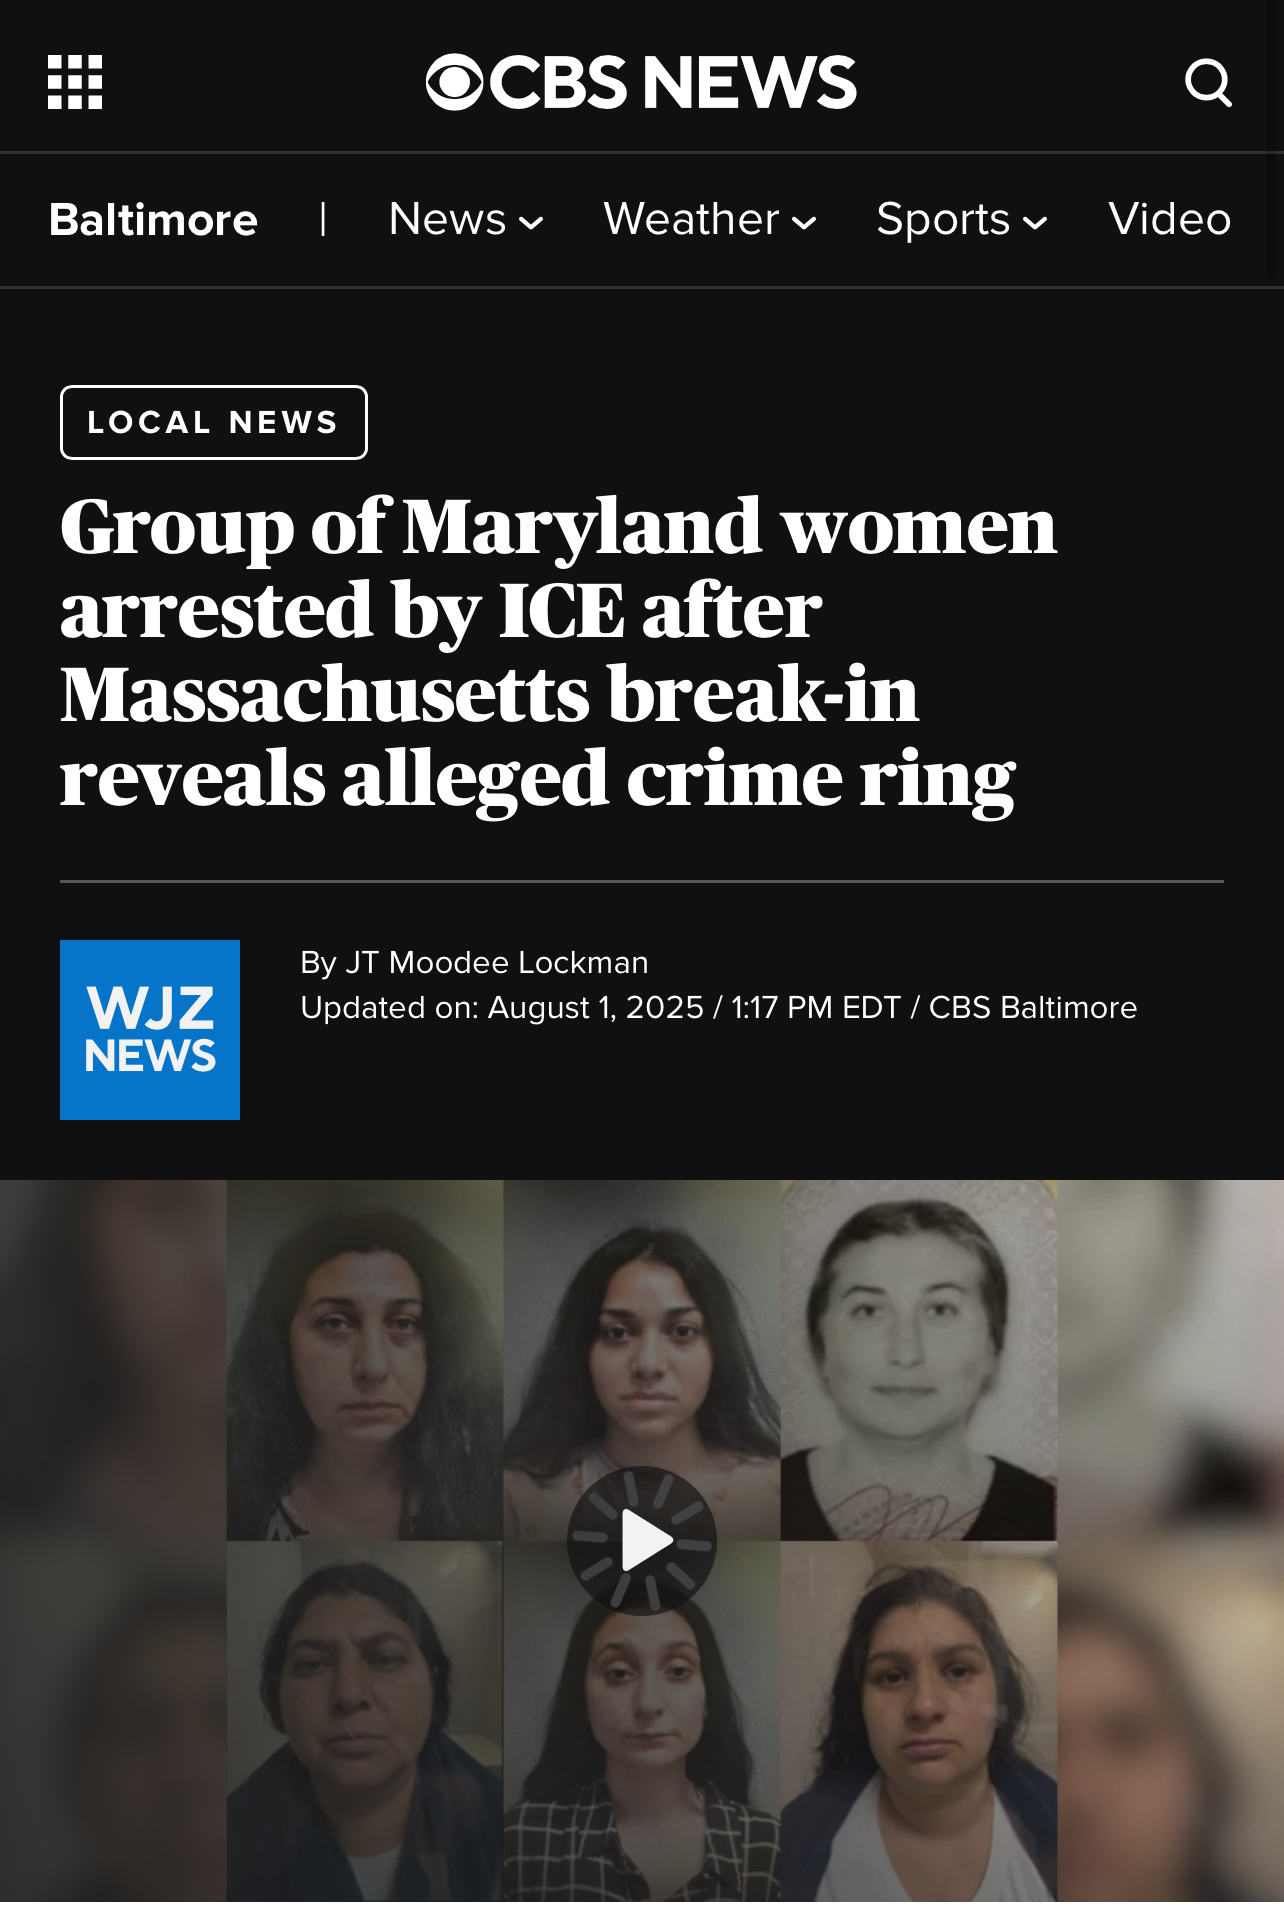Click the search magnifier icon

[1208, 82]
